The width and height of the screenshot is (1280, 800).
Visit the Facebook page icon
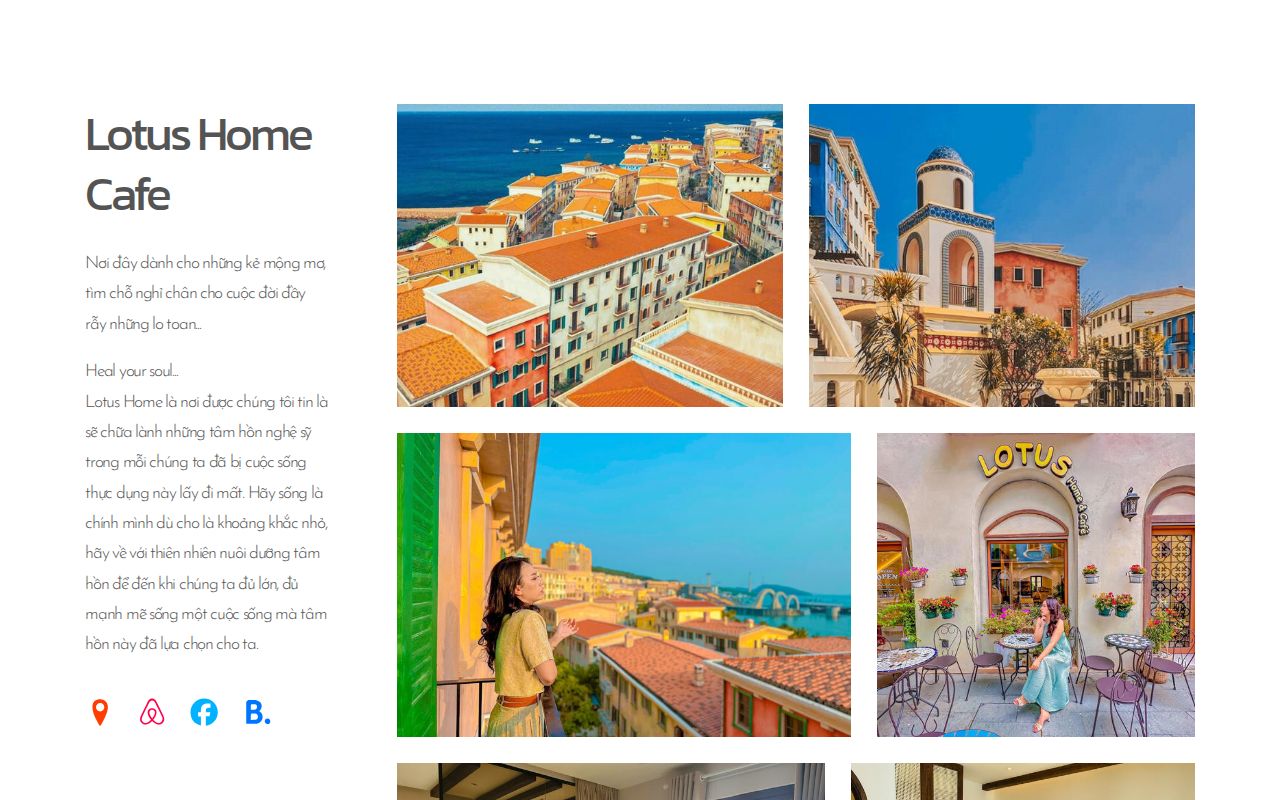coord(204,712)
